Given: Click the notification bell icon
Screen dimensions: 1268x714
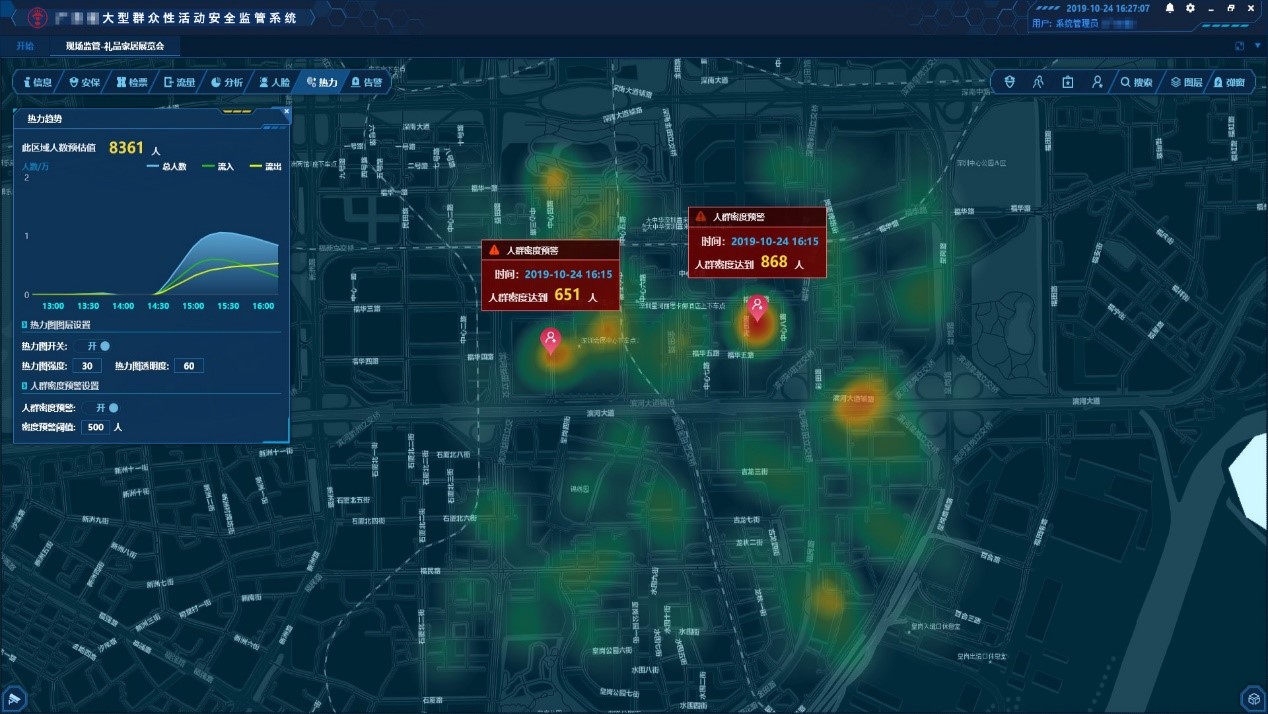Looking at the screenshot, I should [x=1170, y=8].
